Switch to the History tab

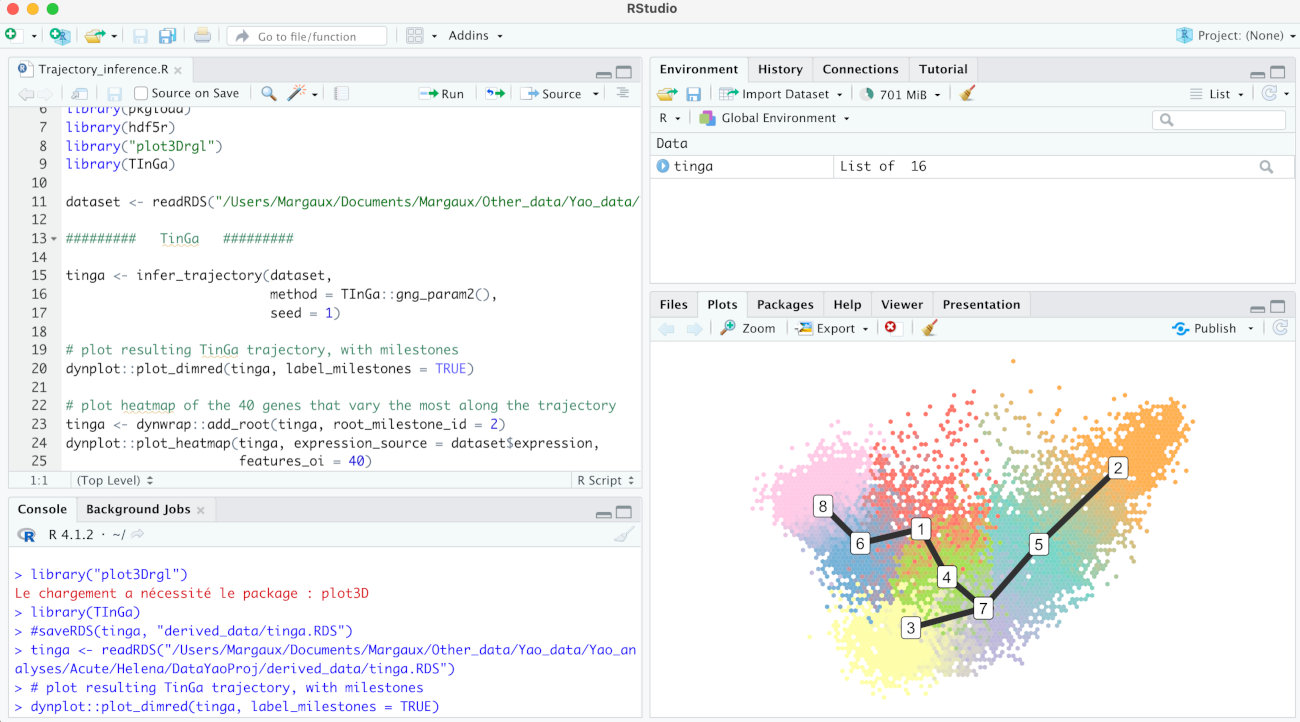(x=780, y=69)
